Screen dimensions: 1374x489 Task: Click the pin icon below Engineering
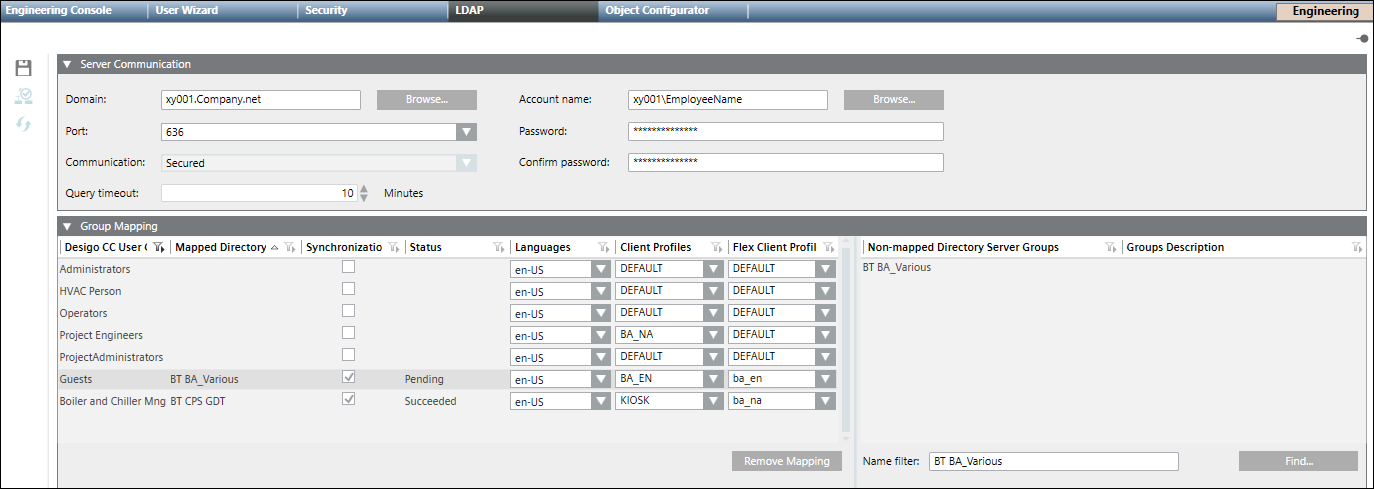point(1362,38)
